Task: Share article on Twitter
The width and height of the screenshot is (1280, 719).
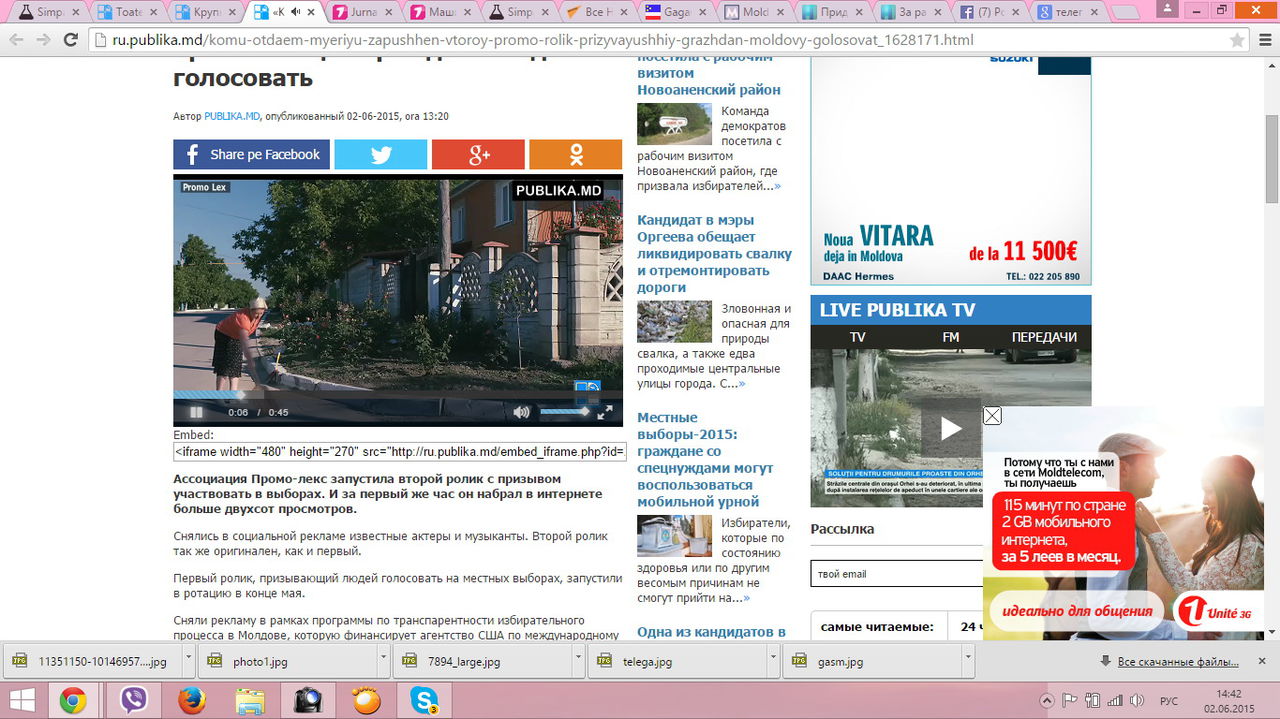Action: [x=380, y=154]
